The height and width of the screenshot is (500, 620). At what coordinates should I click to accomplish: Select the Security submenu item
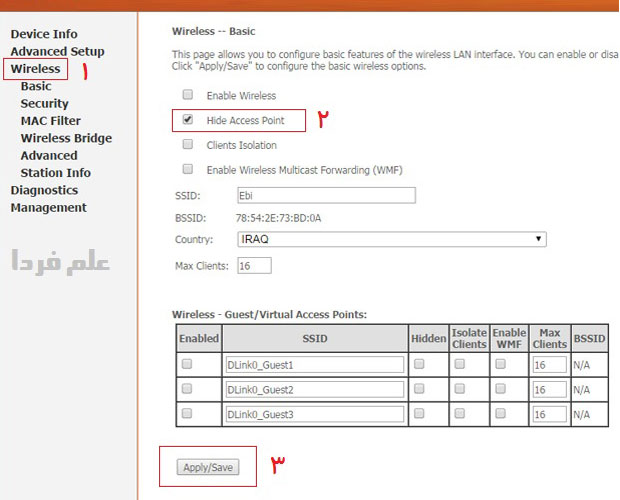(45, 103)
